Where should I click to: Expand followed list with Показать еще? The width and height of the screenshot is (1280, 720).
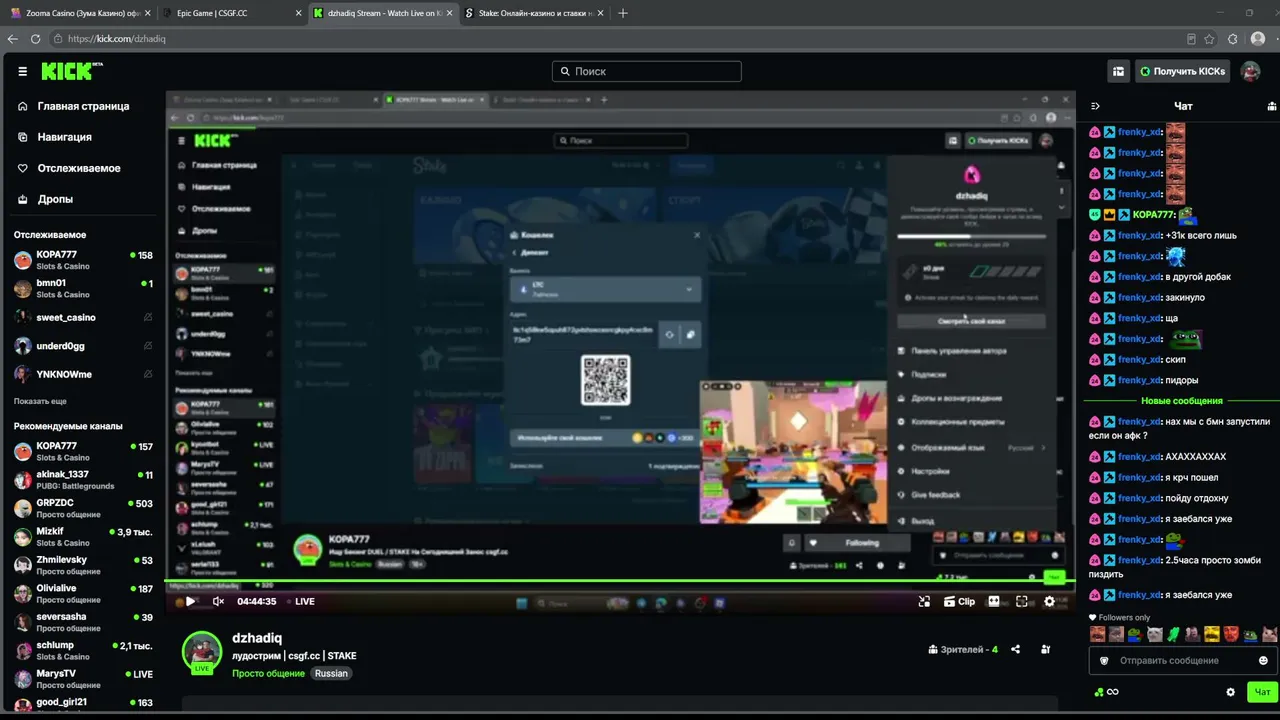tap(40, 401)
